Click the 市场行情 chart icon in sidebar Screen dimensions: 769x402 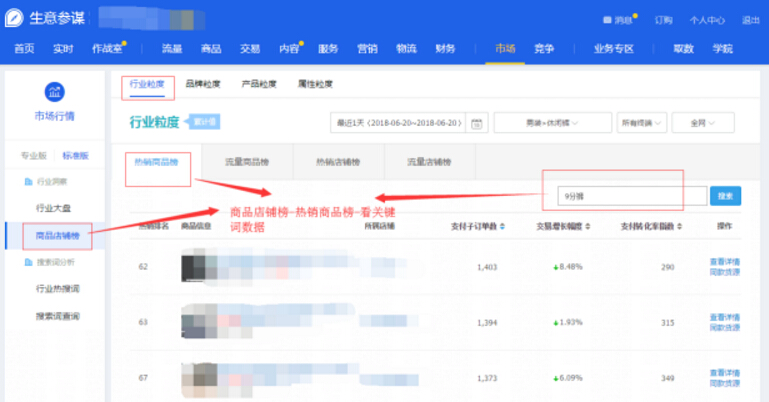coord(55,91)
